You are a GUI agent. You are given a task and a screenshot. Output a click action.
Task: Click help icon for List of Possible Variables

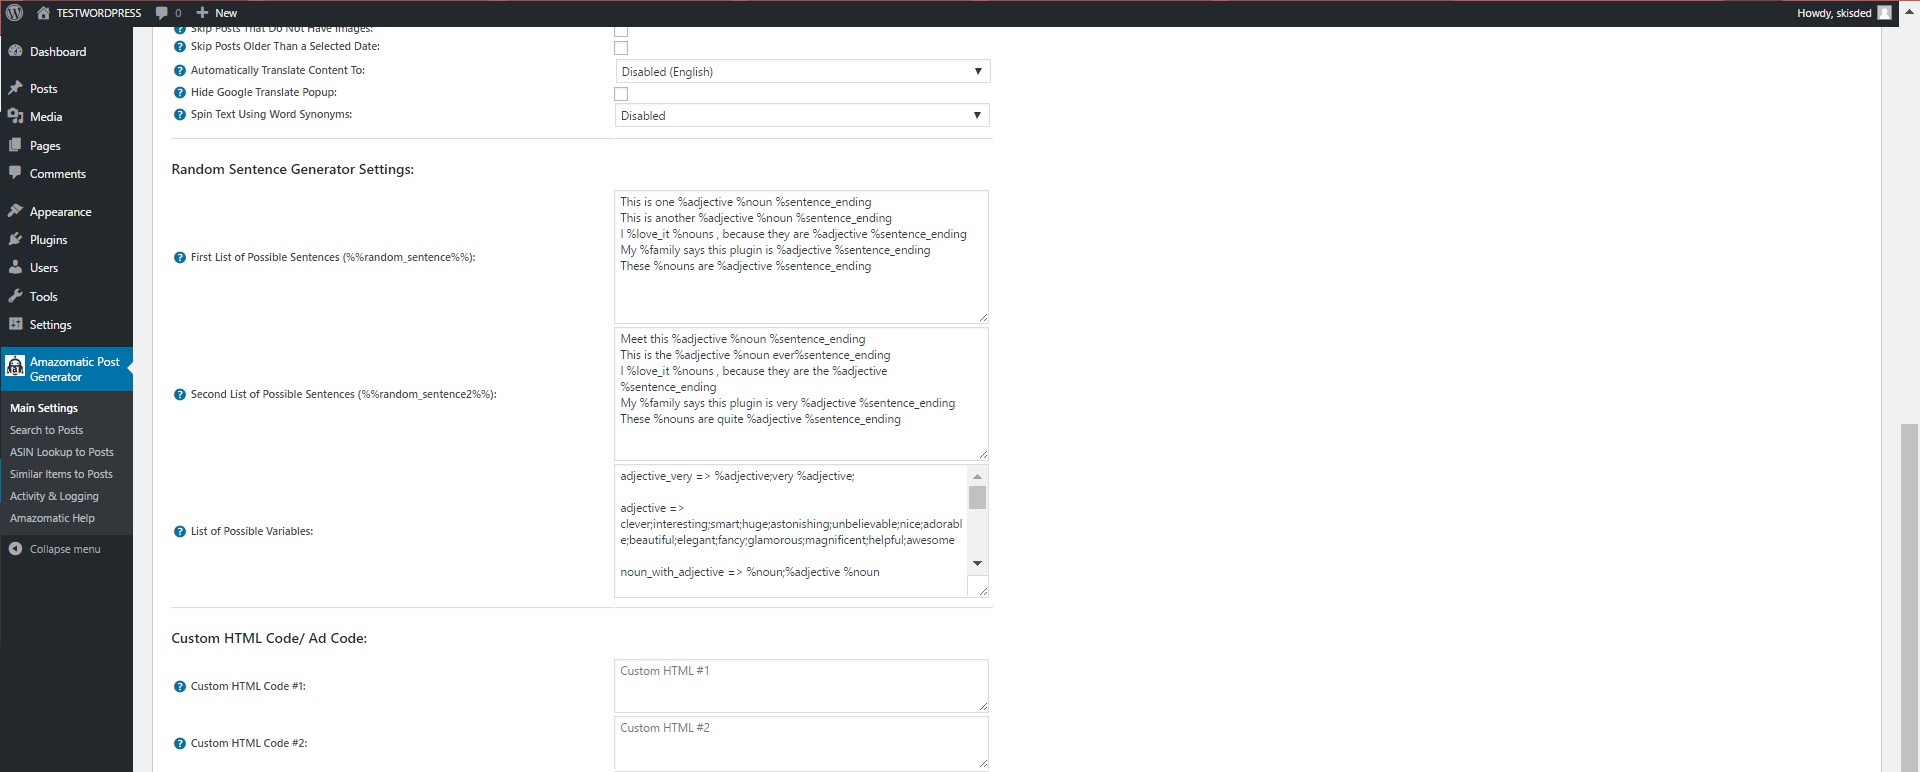180,531
